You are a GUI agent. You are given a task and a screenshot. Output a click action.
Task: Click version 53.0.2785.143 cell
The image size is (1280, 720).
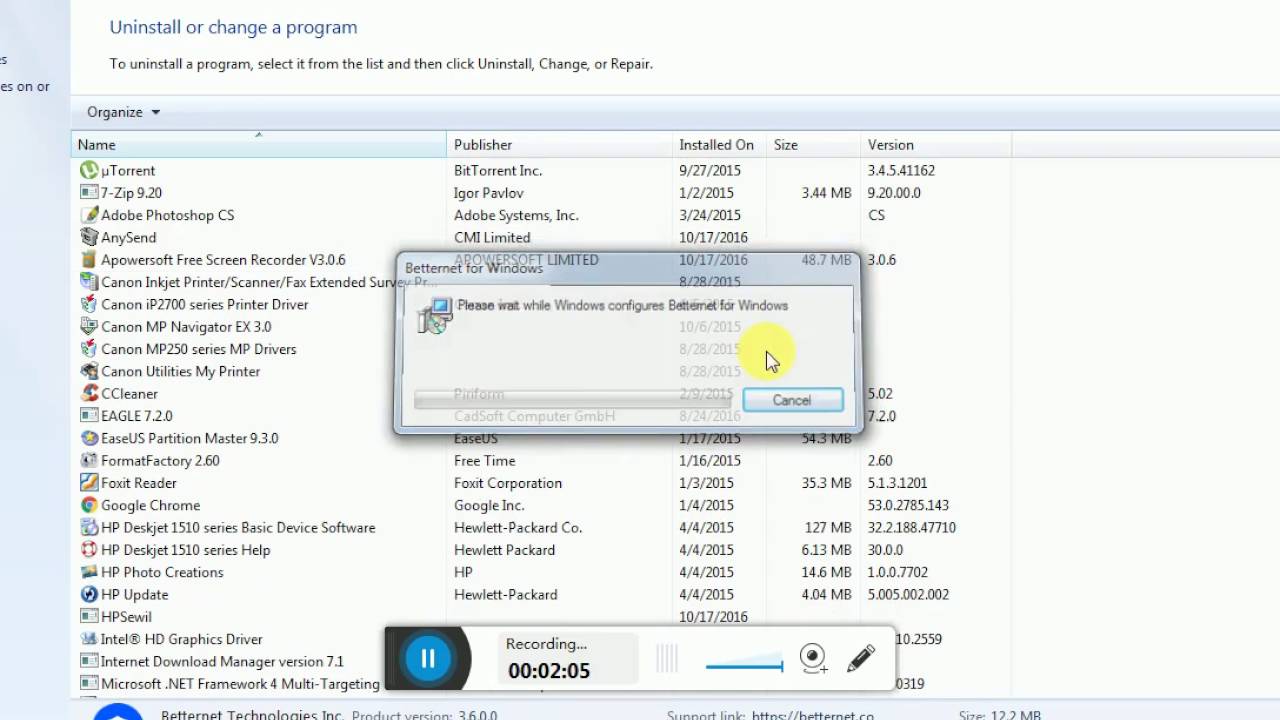pyautogui.click(x=908, y=506)
